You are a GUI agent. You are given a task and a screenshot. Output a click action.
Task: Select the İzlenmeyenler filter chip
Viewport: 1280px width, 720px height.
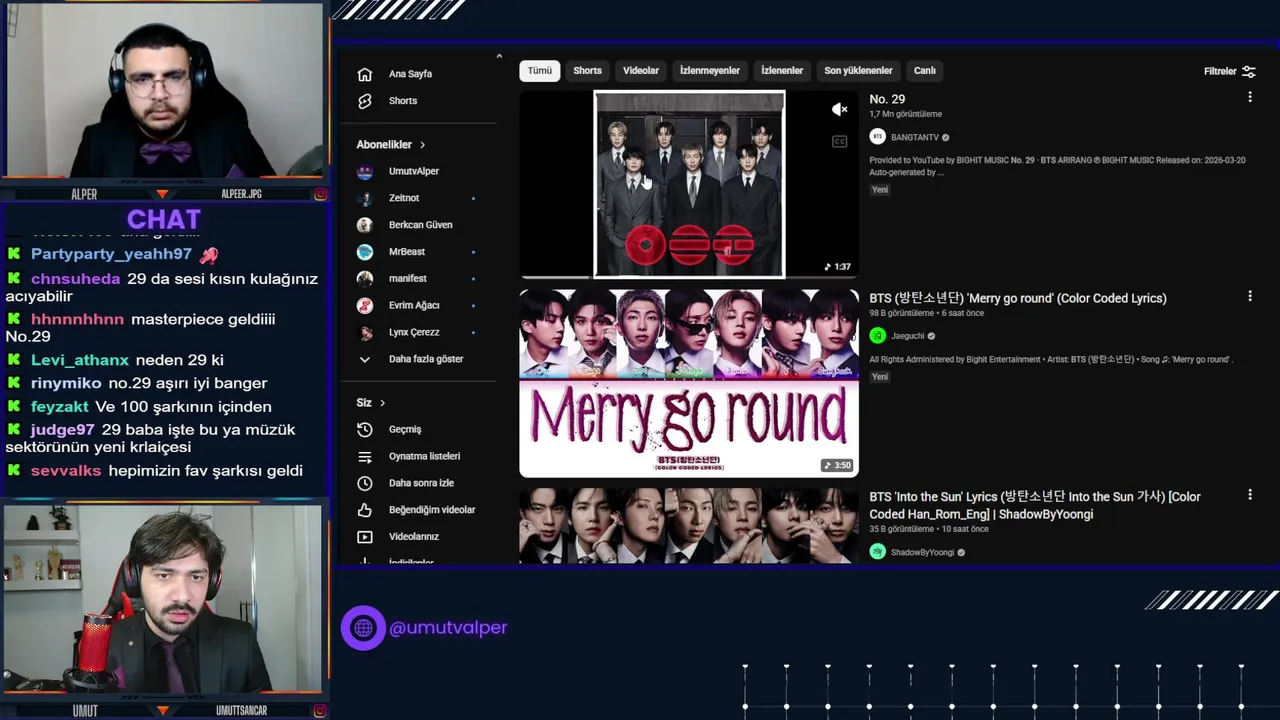pyautogui.click(x=710, y=71)
